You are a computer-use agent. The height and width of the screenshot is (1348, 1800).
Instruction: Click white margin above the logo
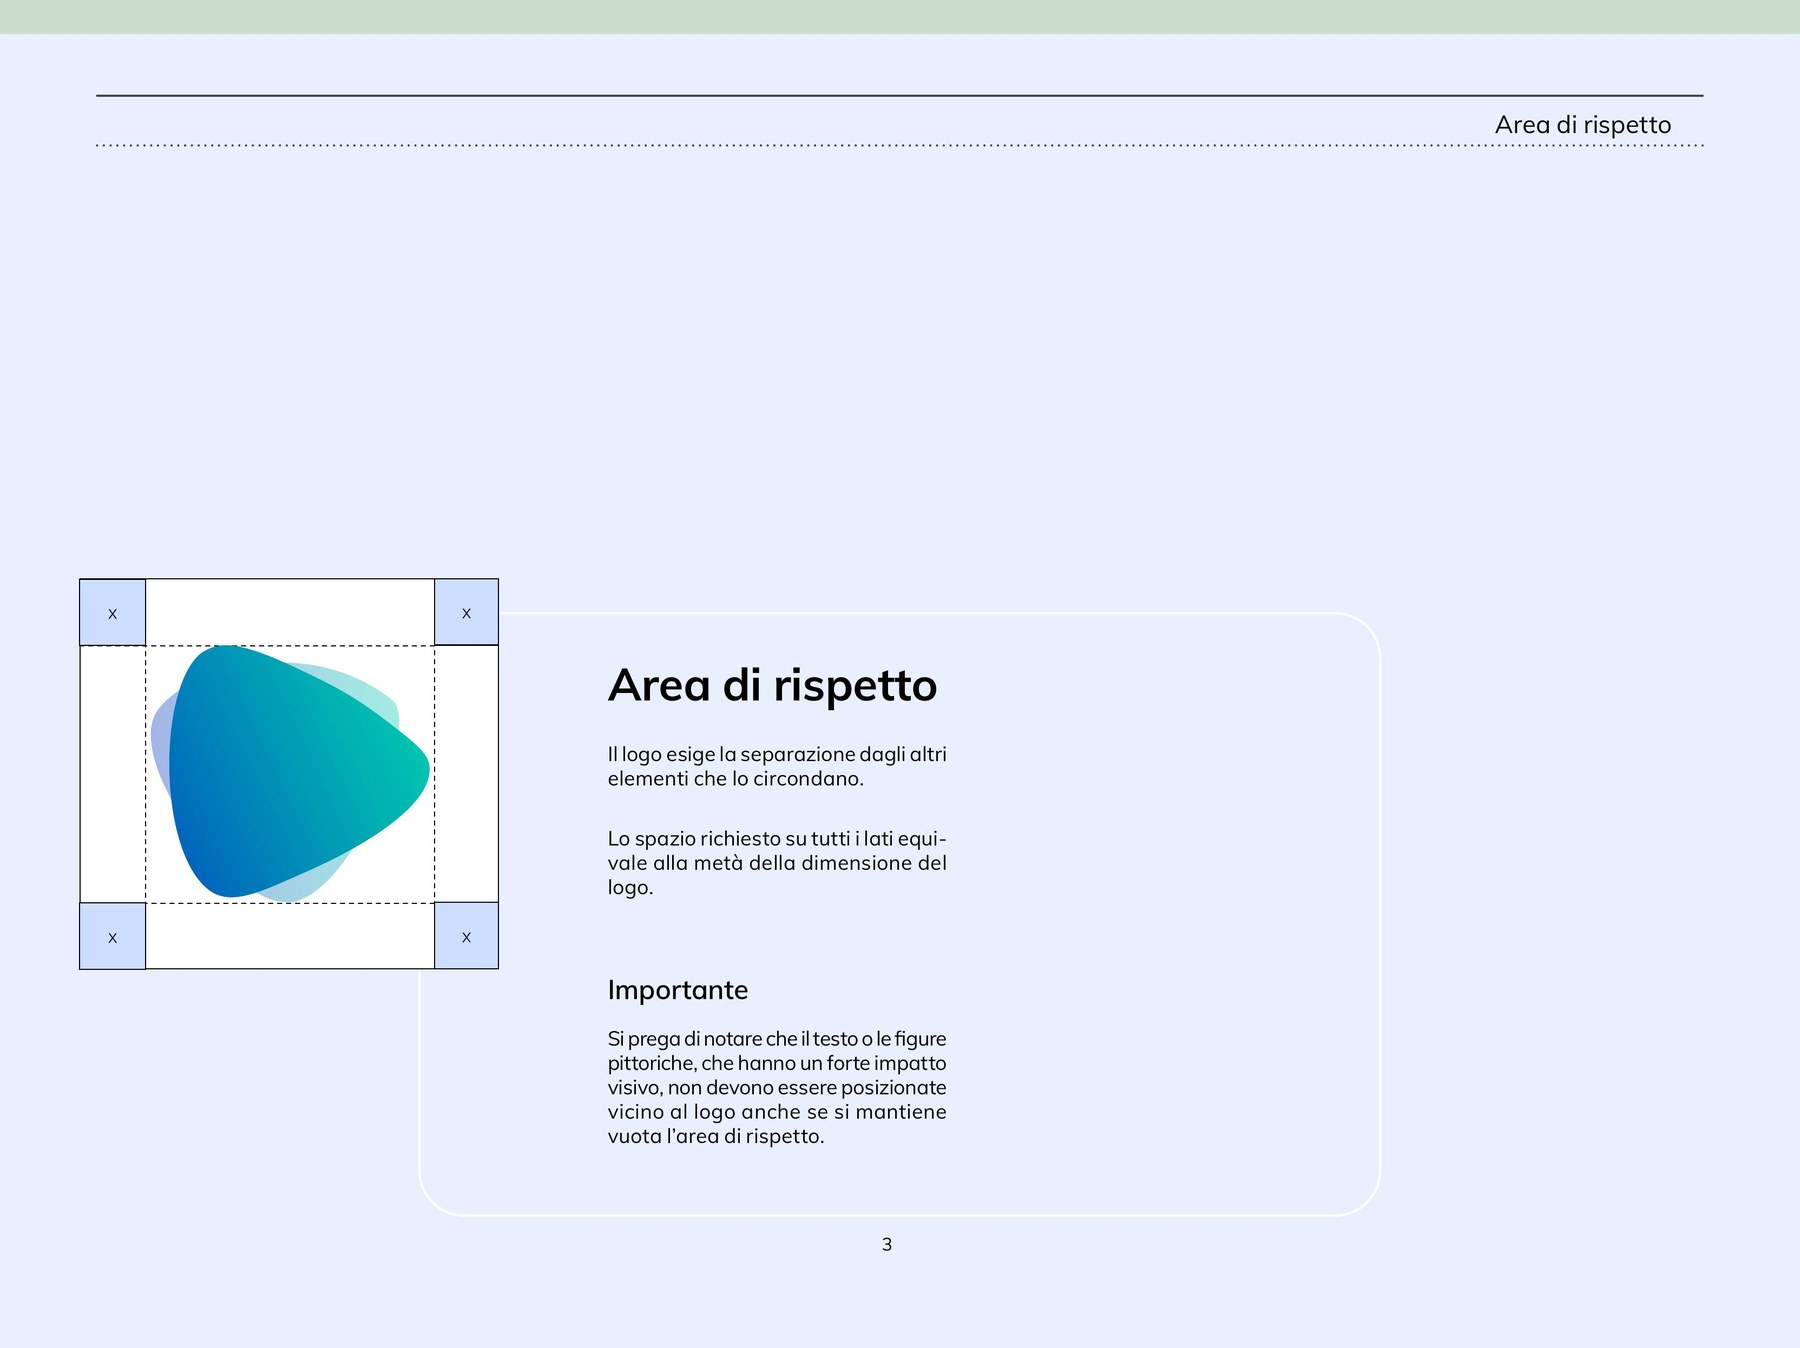(x=290, y=612)
